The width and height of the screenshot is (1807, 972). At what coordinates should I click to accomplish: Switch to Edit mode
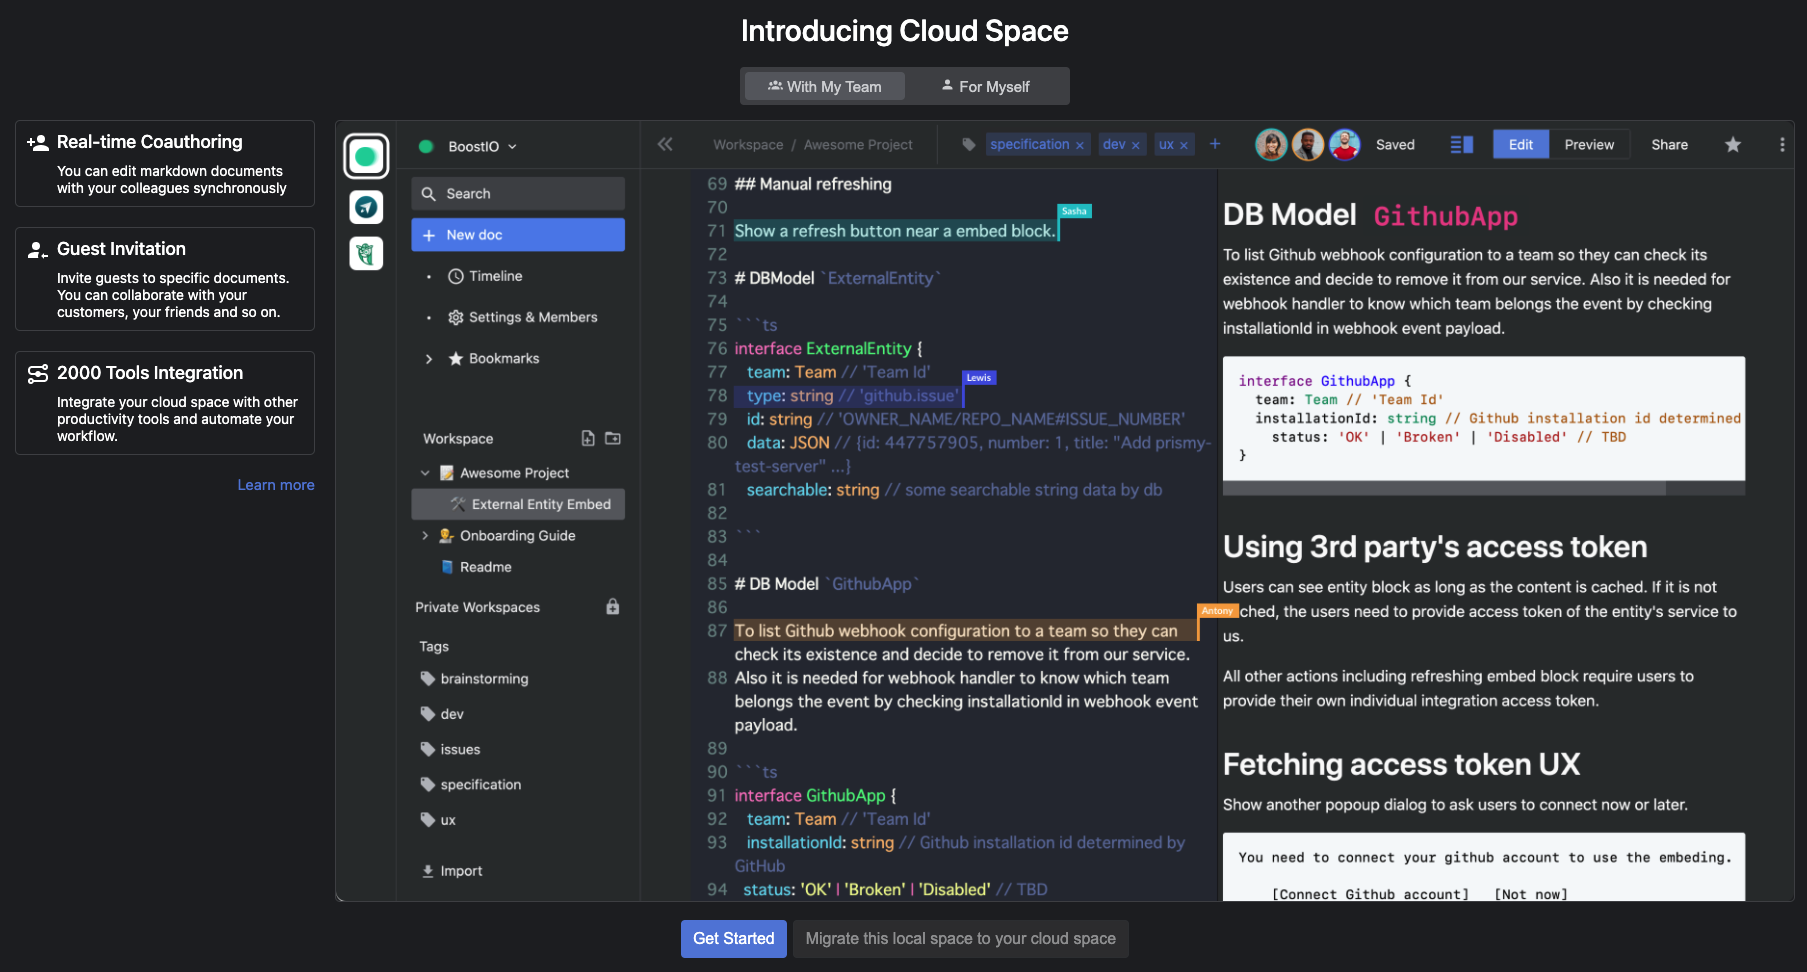coord(1521,145)
